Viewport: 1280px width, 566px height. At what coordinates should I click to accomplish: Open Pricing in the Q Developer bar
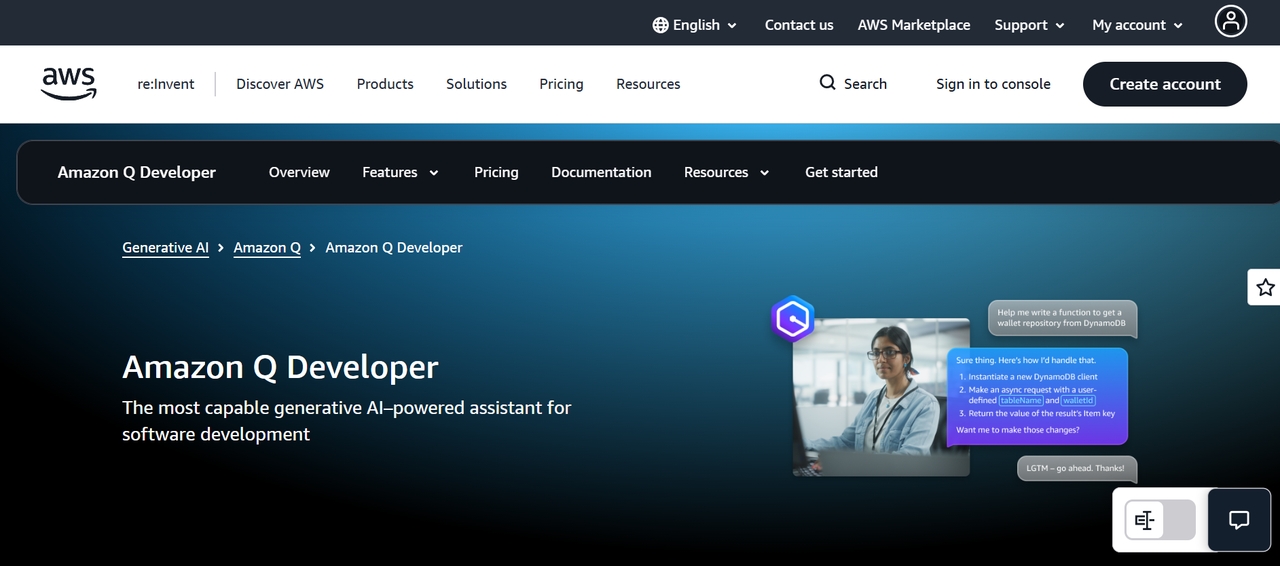(x=496, y=172)
